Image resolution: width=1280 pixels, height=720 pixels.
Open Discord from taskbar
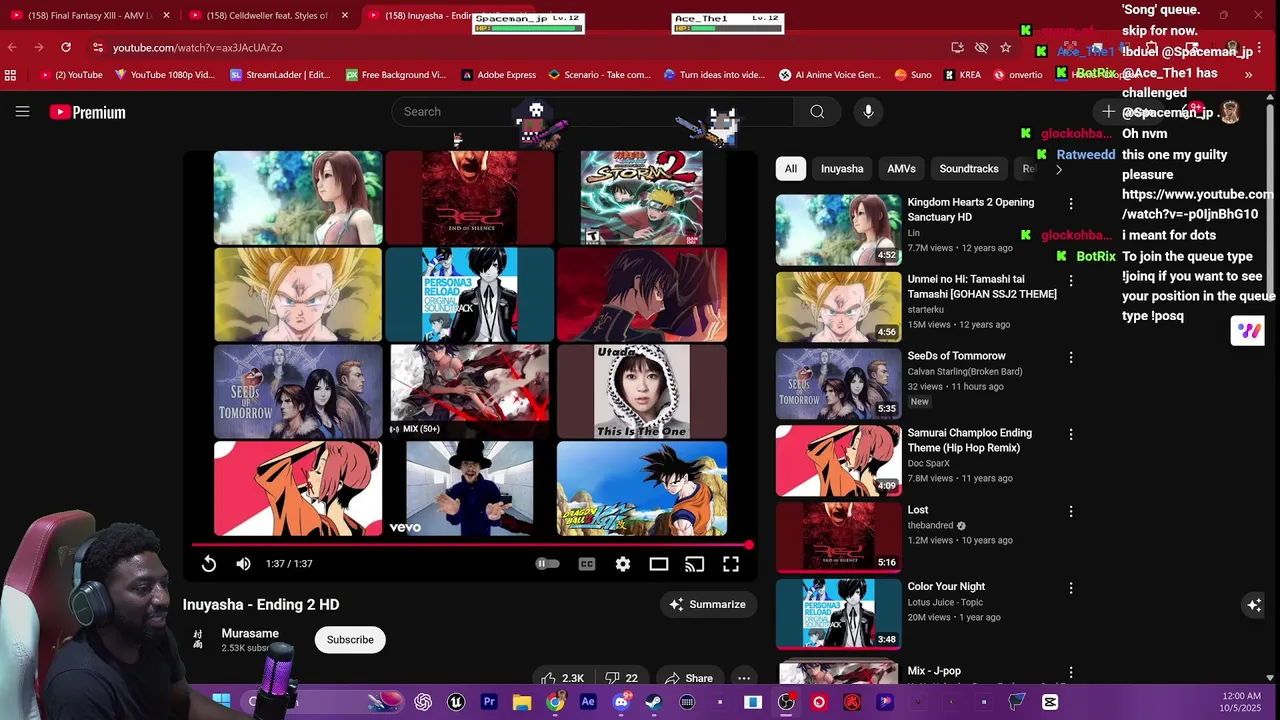[x=621, y=702]
